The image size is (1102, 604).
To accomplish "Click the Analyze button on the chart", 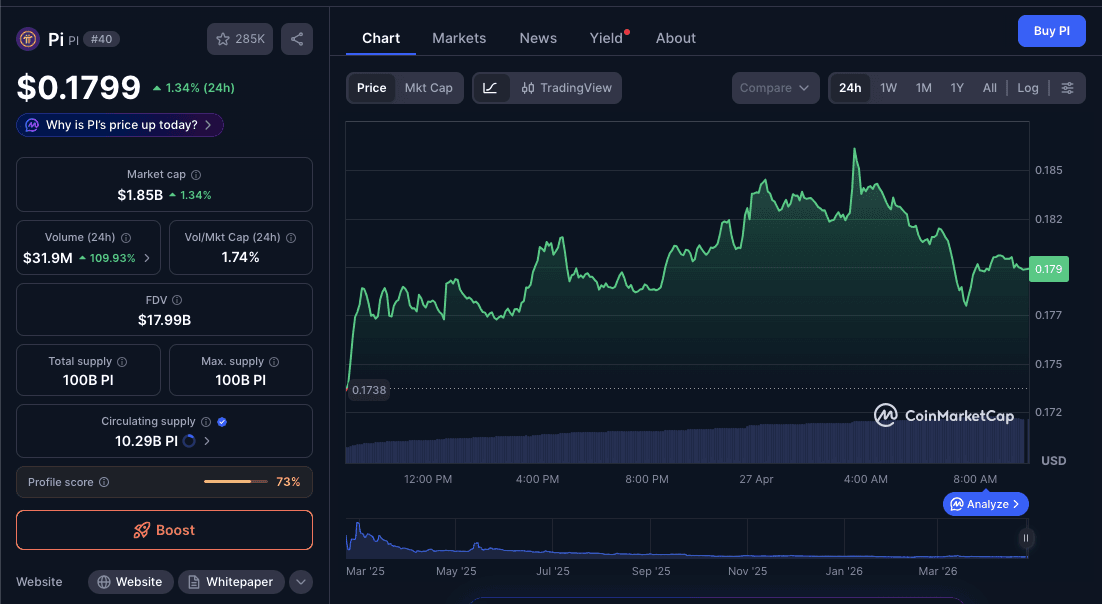I will coord(985,504).
